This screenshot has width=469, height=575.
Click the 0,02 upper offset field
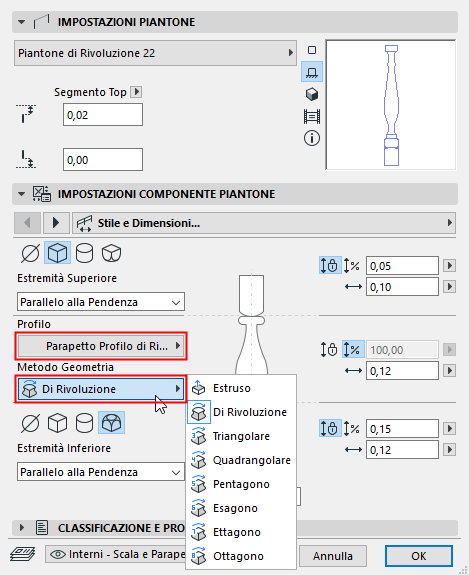pos(103,115)
